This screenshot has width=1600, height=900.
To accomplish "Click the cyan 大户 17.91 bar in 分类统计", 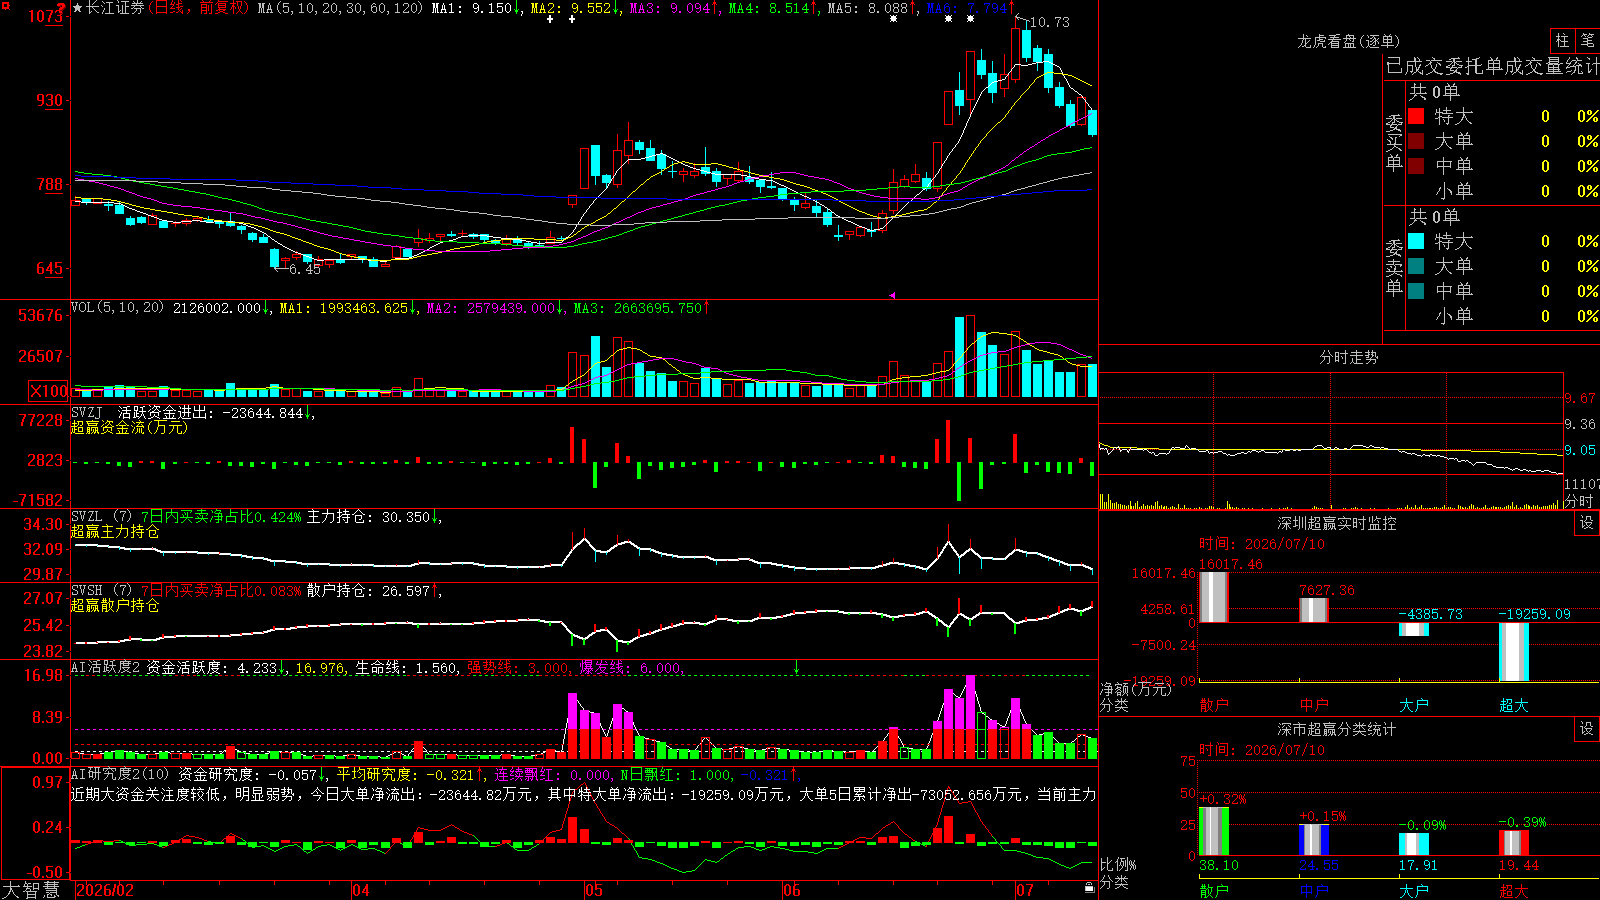I will pyautogui.click(x=1413, y=844).
